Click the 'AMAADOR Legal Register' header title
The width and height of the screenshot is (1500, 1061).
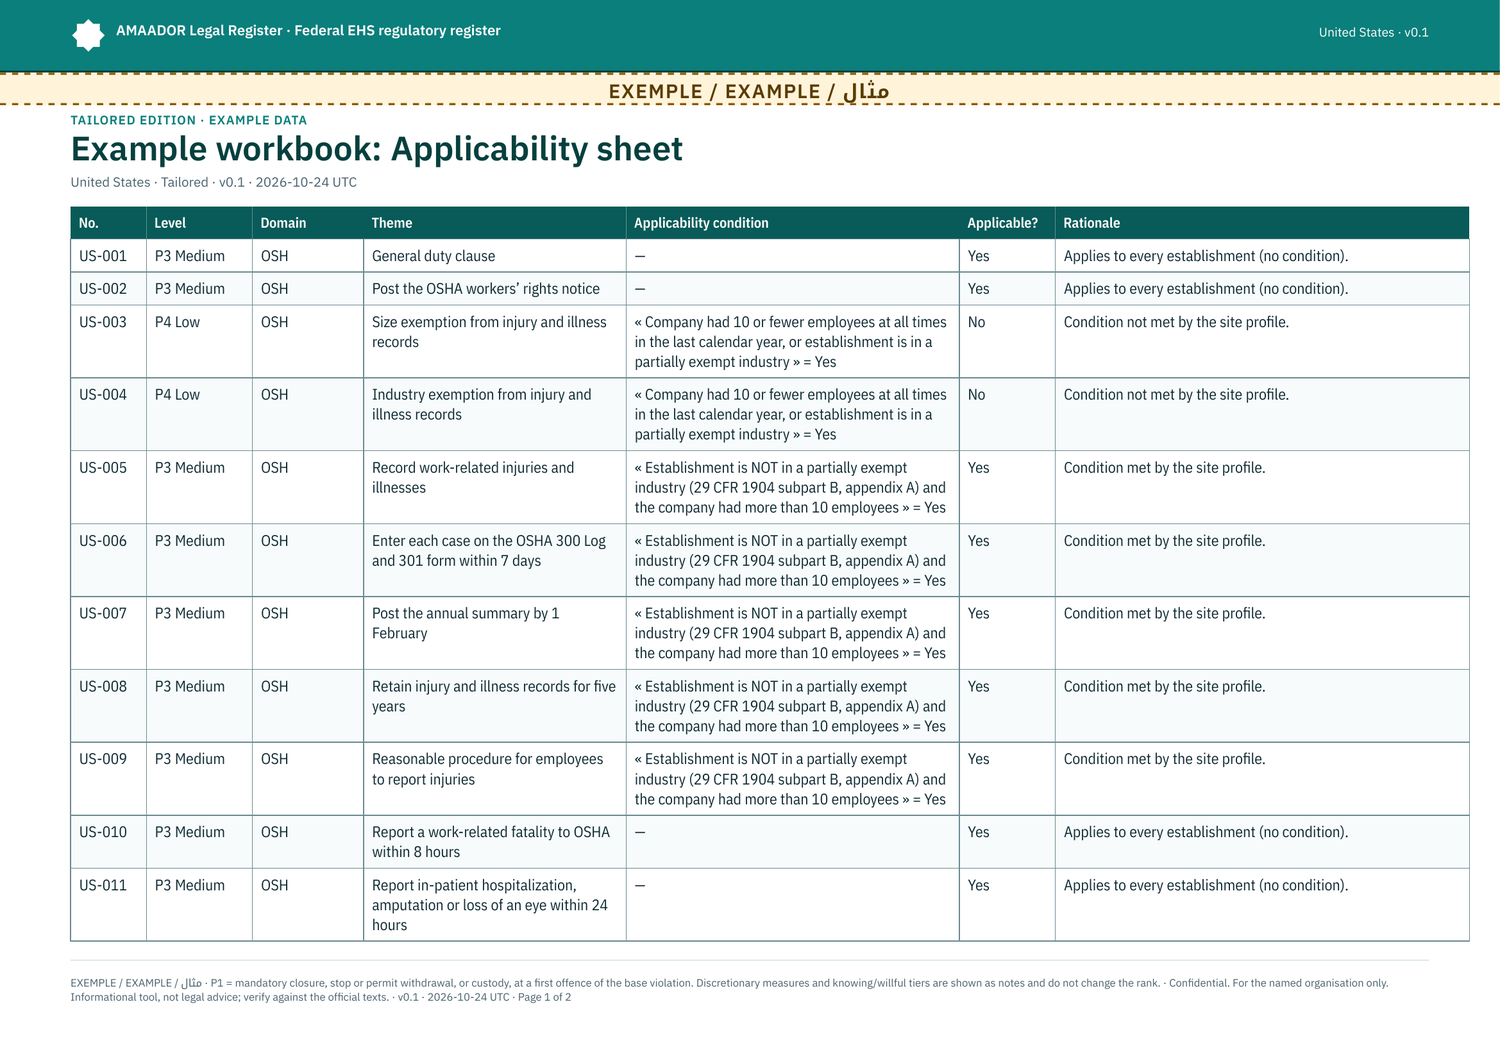tap(308, 31)
